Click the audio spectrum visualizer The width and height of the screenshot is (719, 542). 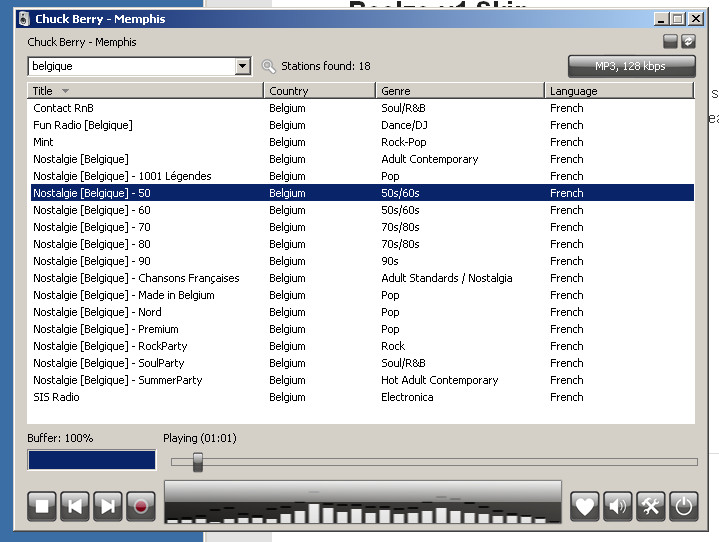[363, 502]
